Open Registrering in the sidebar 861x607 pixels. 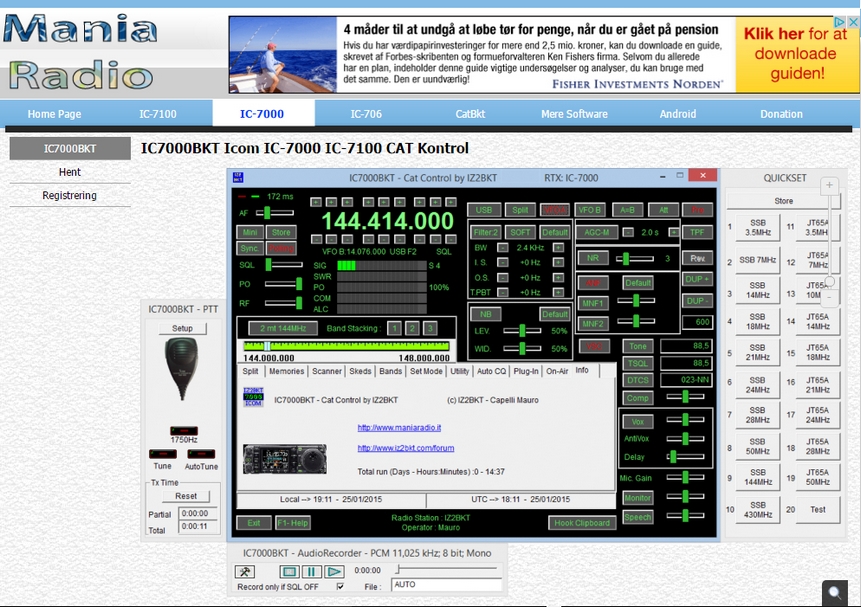click(x=70, y=196)
